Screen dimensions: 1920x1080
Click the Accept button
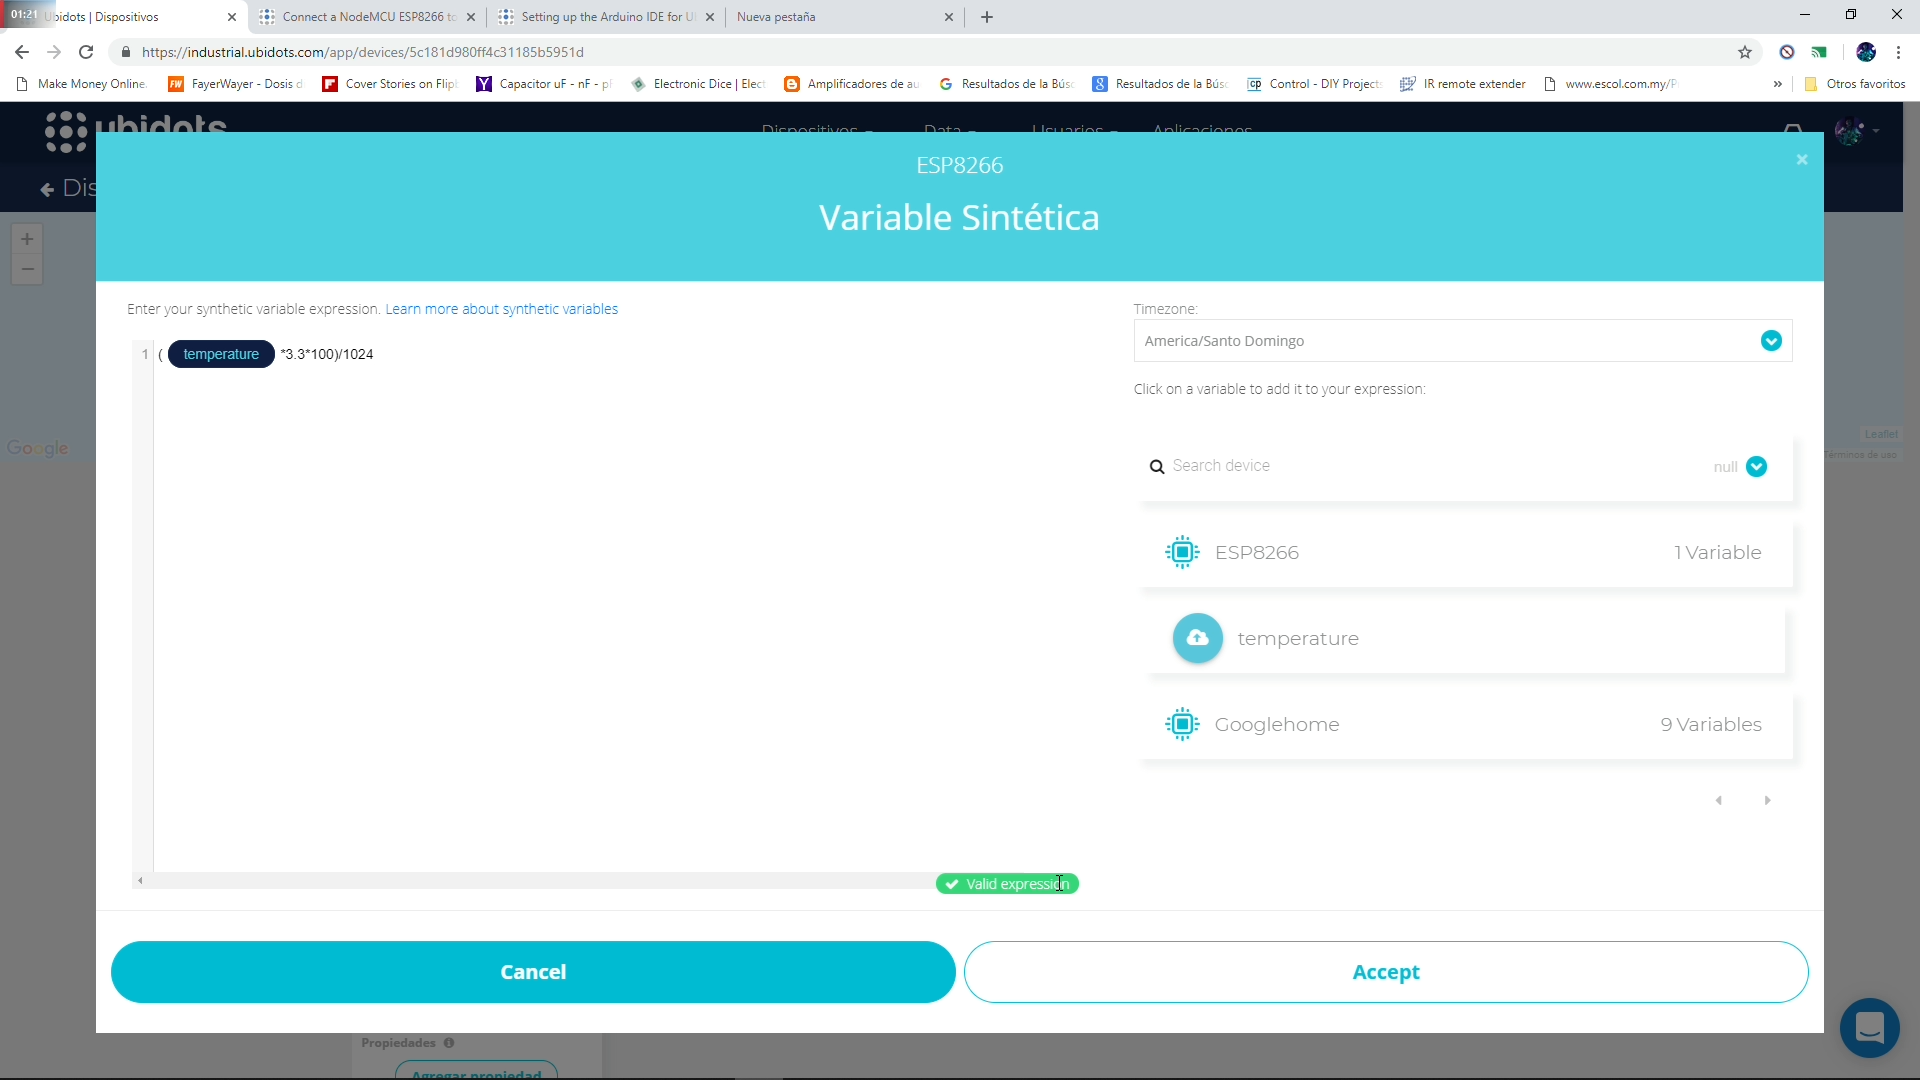pos(1386,972)
